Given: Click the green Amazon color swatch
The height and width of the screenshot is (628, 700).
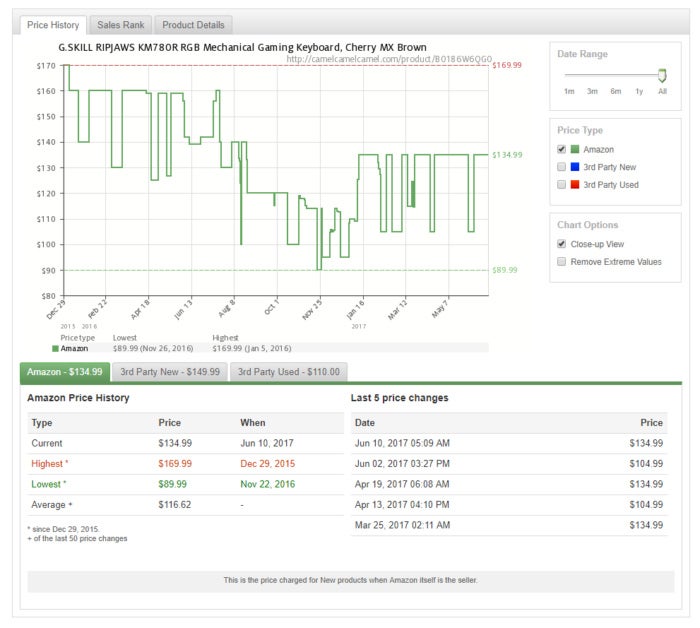Looking at the screenshot, I should (x=575, y=149).
